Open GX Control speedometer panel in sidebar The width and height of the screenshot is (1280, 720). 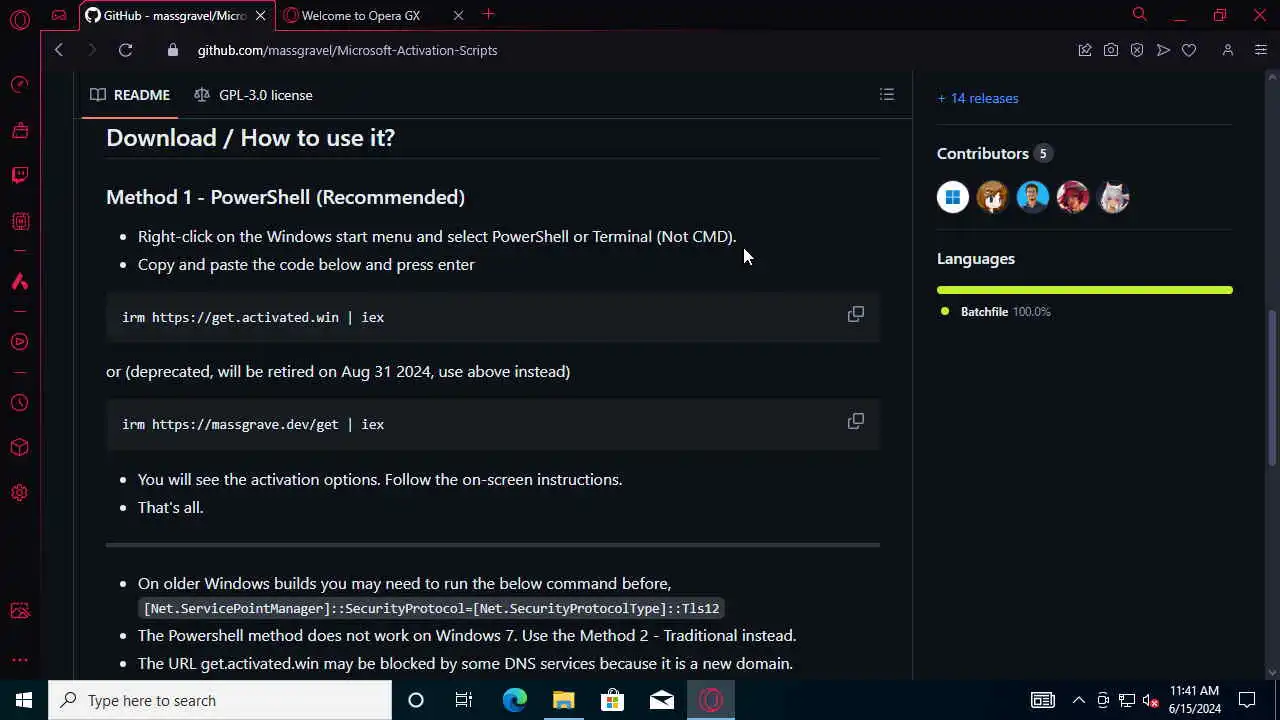(19, 84)
